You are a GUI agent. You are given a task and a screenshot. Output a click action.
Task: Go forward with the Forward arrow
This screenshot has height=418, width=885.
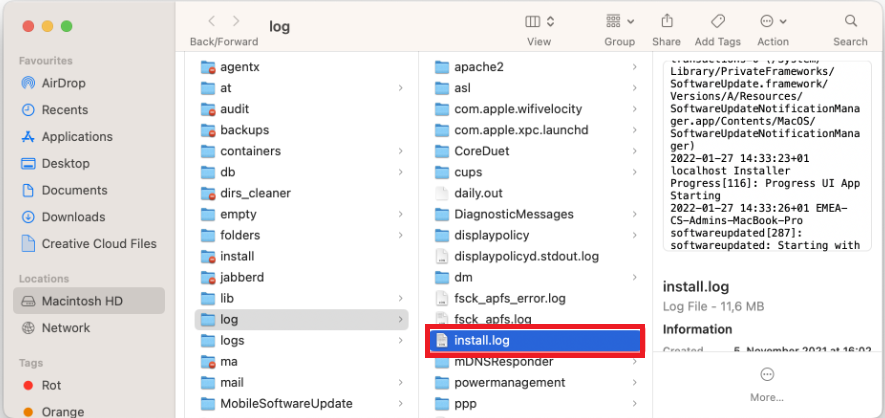(x=236, y=21)
